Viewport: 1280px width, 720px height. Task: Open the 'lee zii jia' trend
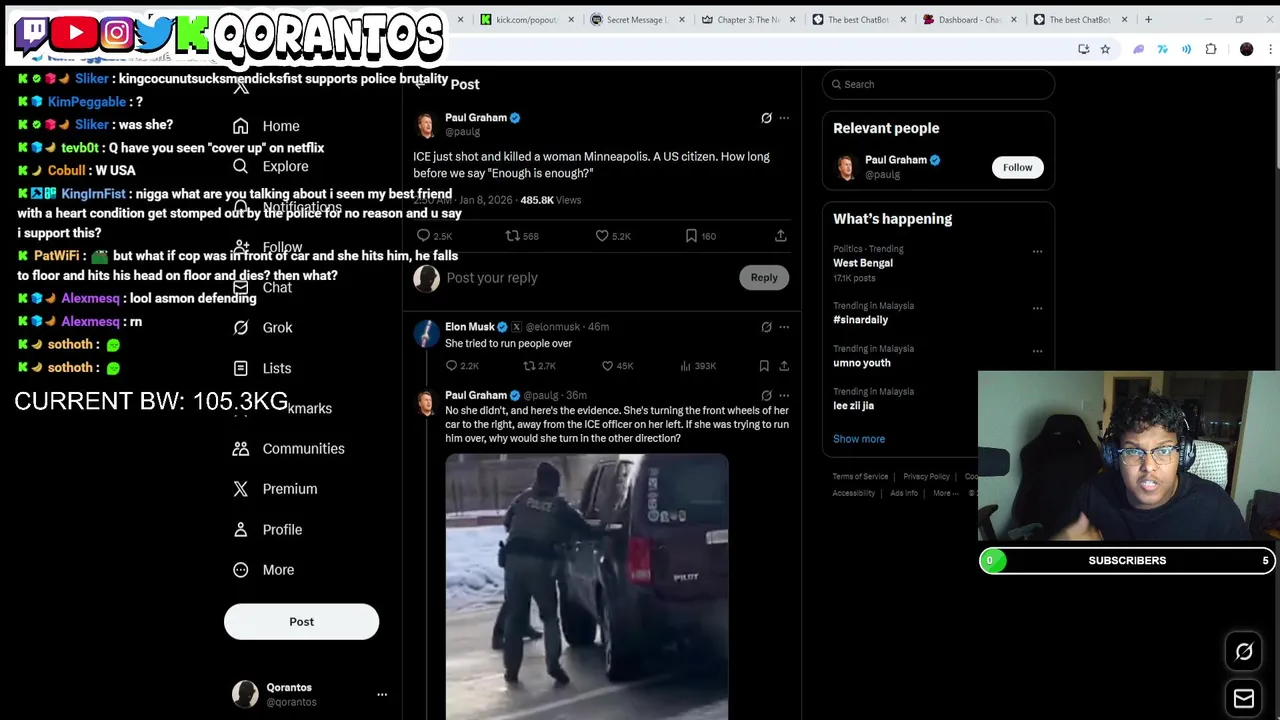click(853, 406)
